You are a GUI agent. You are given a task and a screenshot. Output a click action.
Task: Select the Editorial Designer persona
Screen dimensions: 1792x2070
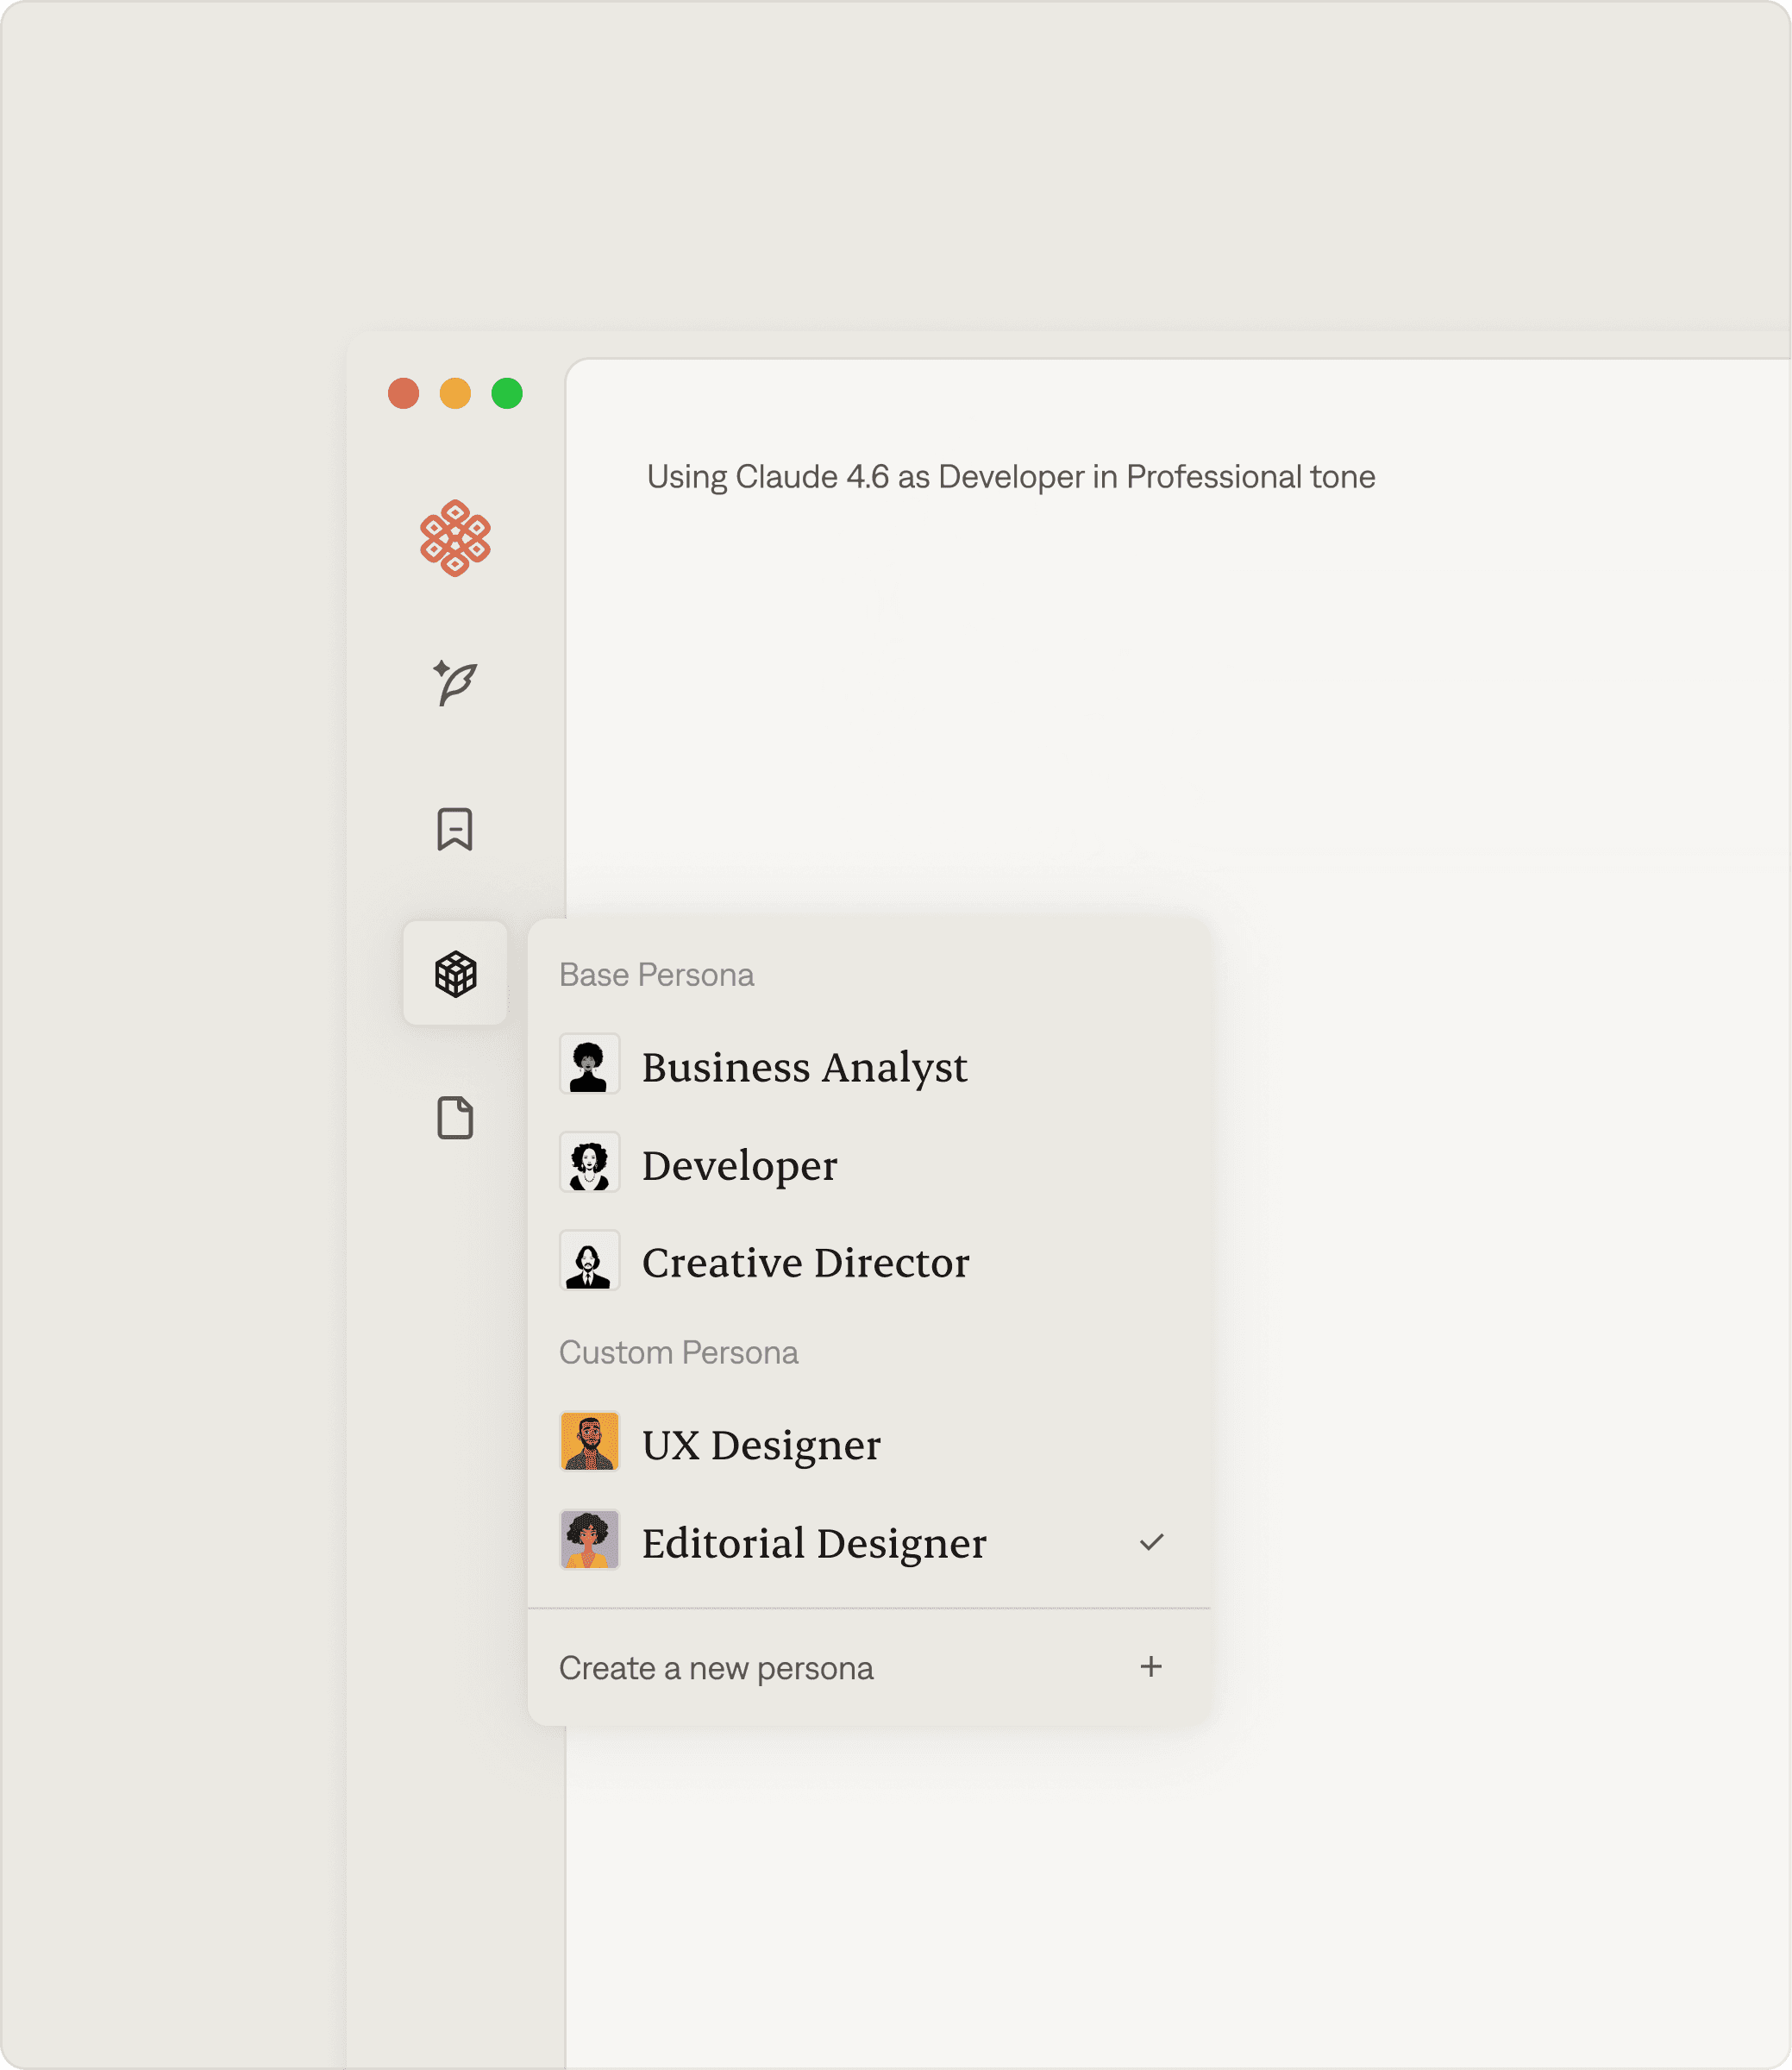(x=813, y=1543)
